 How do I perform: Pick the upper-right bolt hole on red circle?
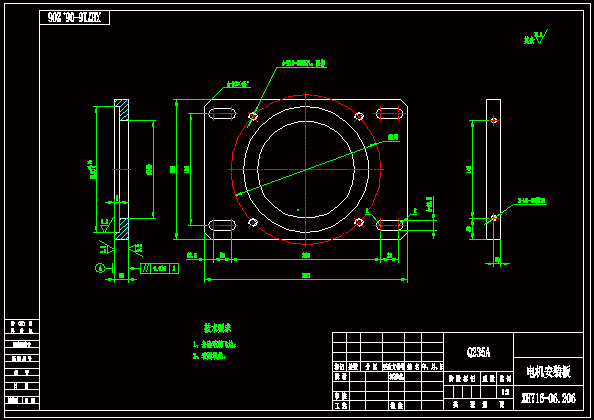pos(359,116)
